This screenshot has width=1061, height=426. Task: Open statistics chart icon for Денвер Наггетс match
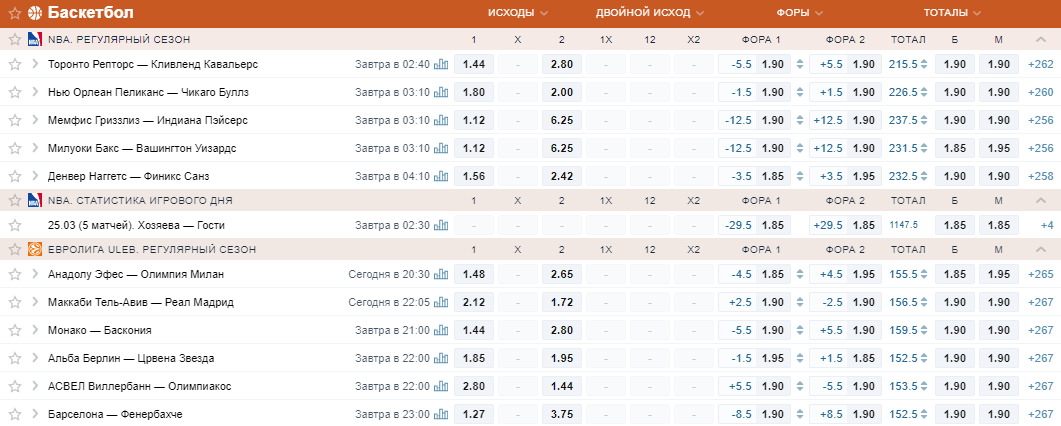coord(441,176)
